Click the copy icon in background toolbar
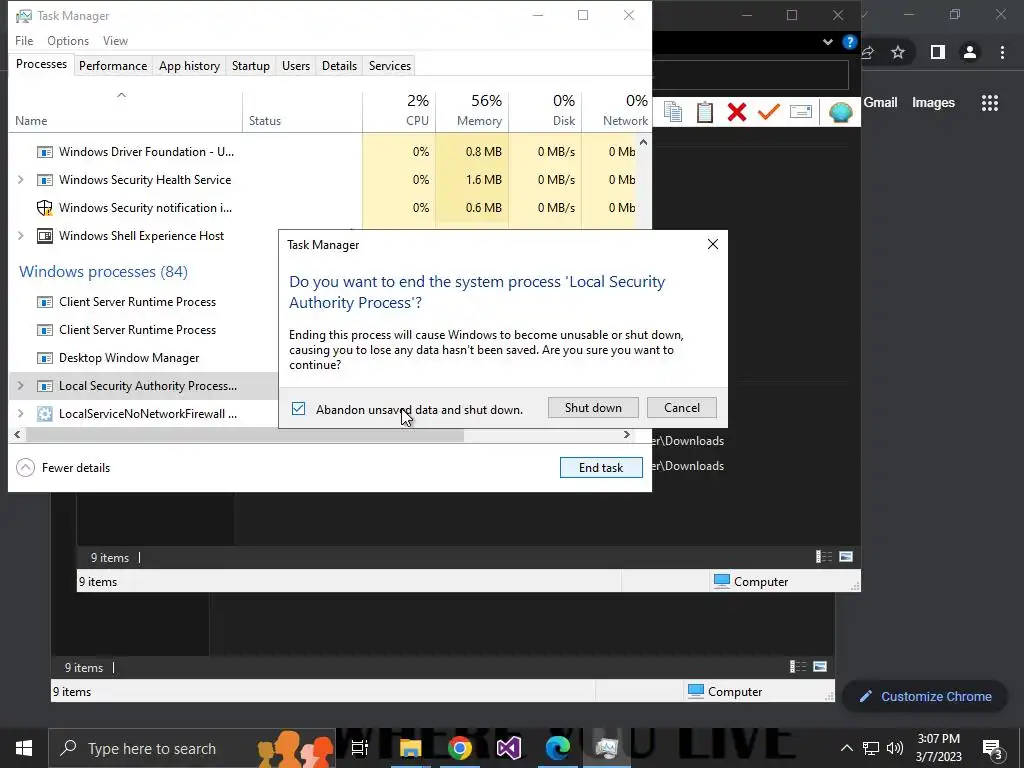The image size is (1024, 768). tap(673, 112)
